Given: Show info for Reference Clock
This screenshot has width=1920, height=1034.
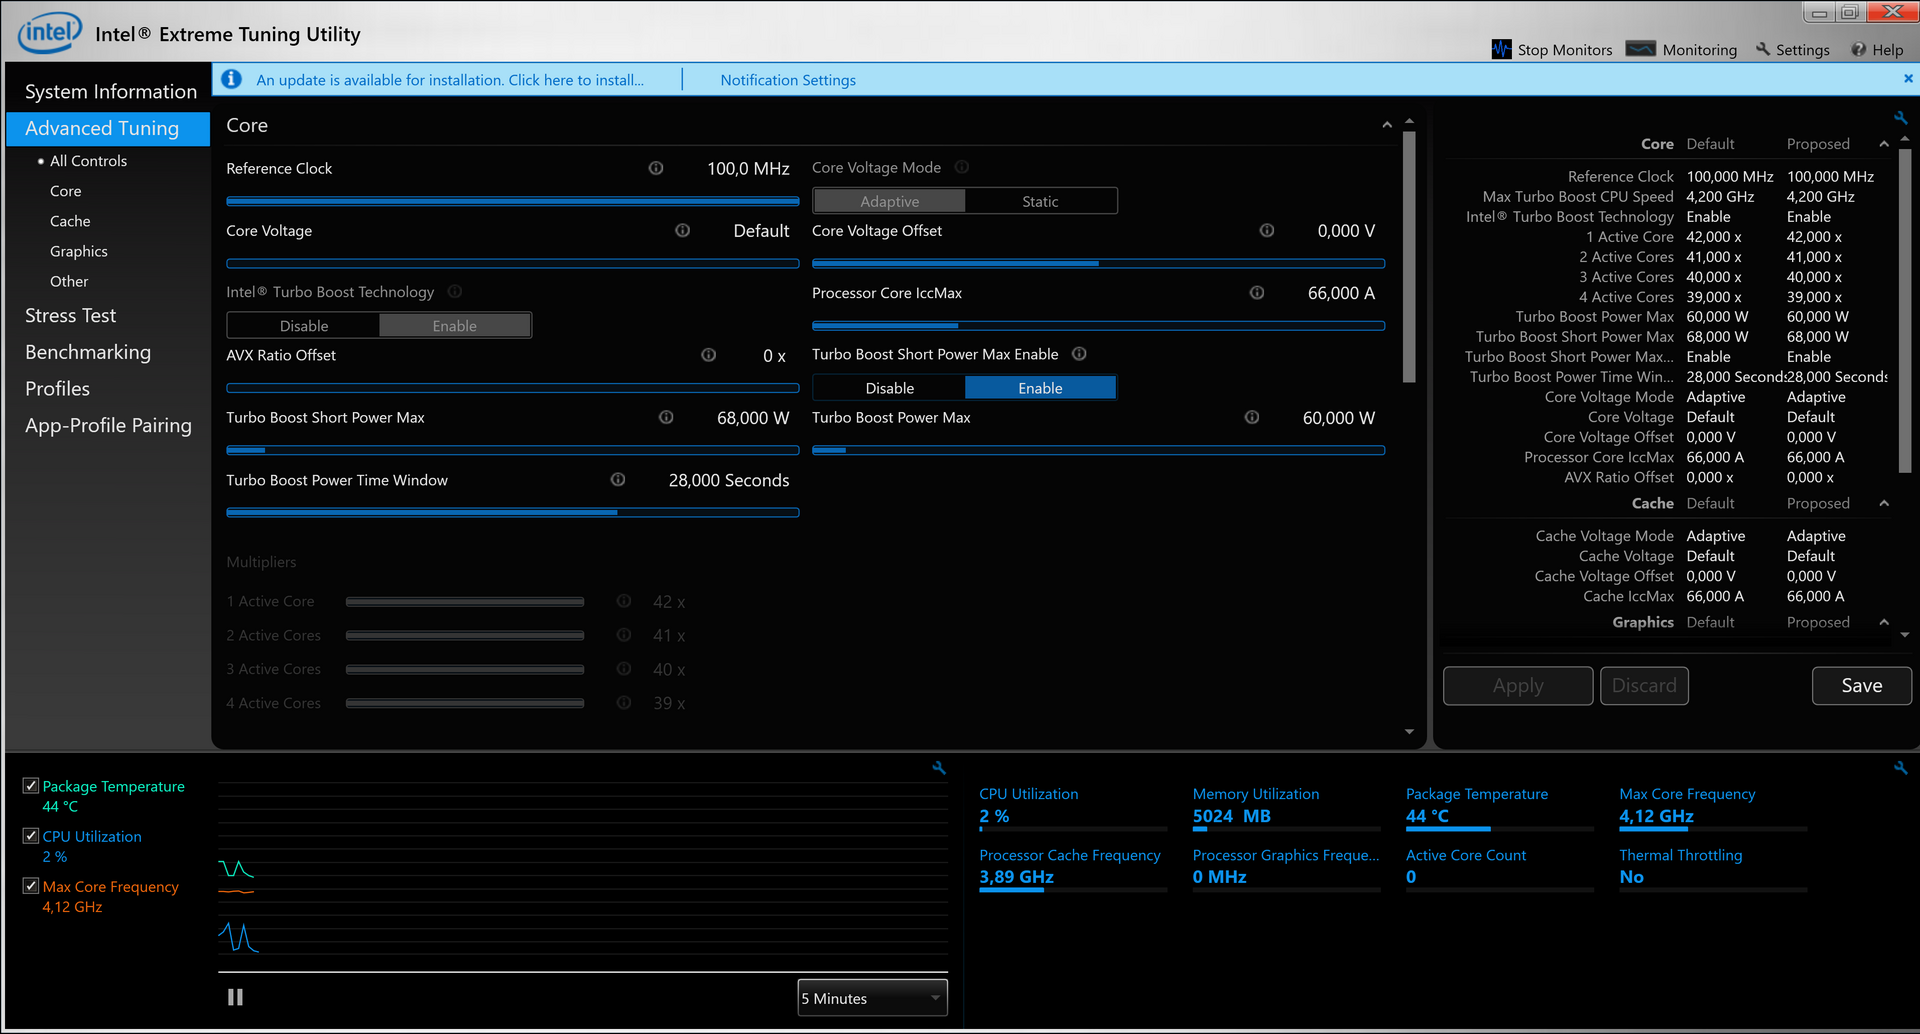Looking at the screenshot, I should coord(656,168).
